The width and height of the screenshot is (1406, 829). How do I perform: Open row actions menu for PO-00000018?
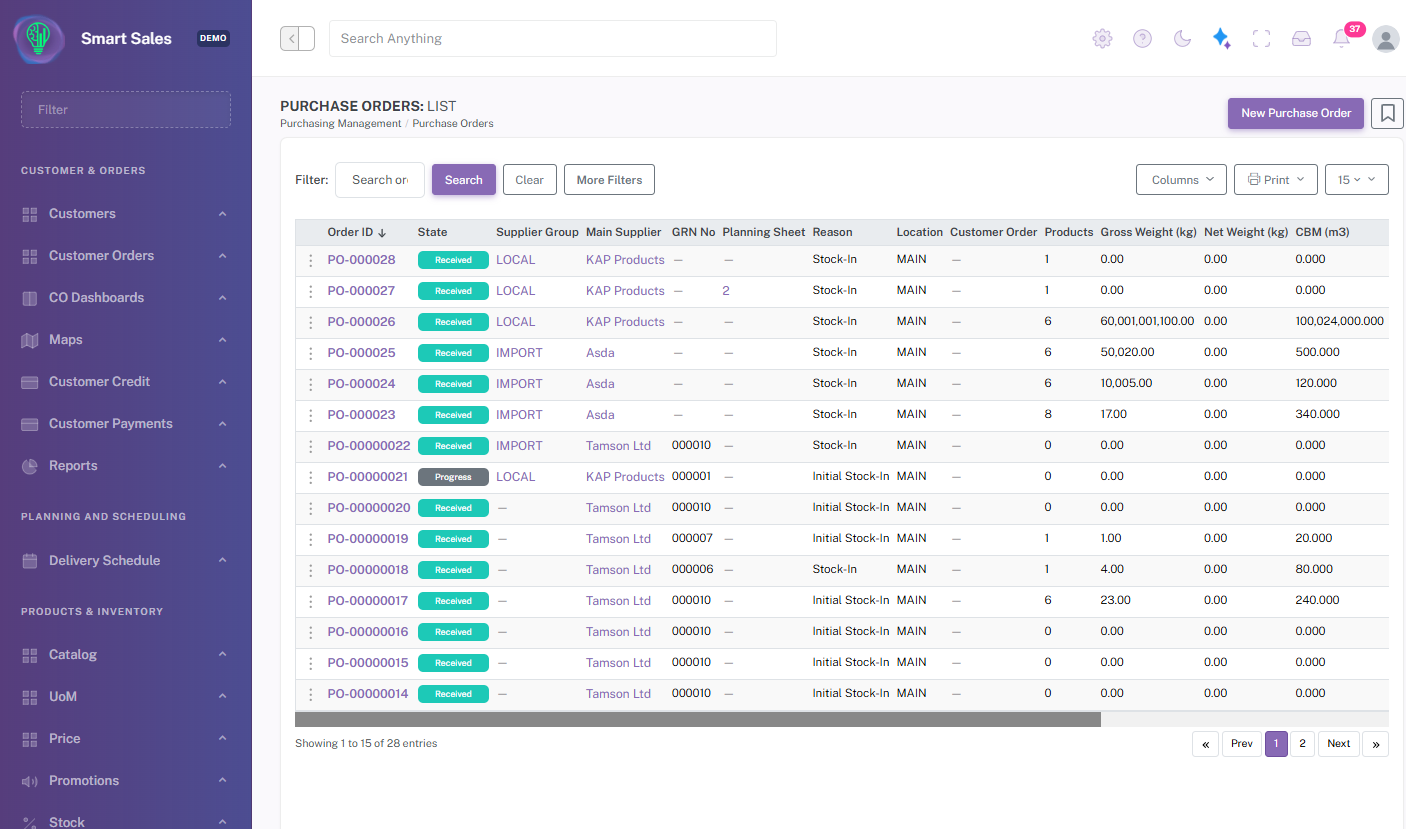click(x=310, y=570)
